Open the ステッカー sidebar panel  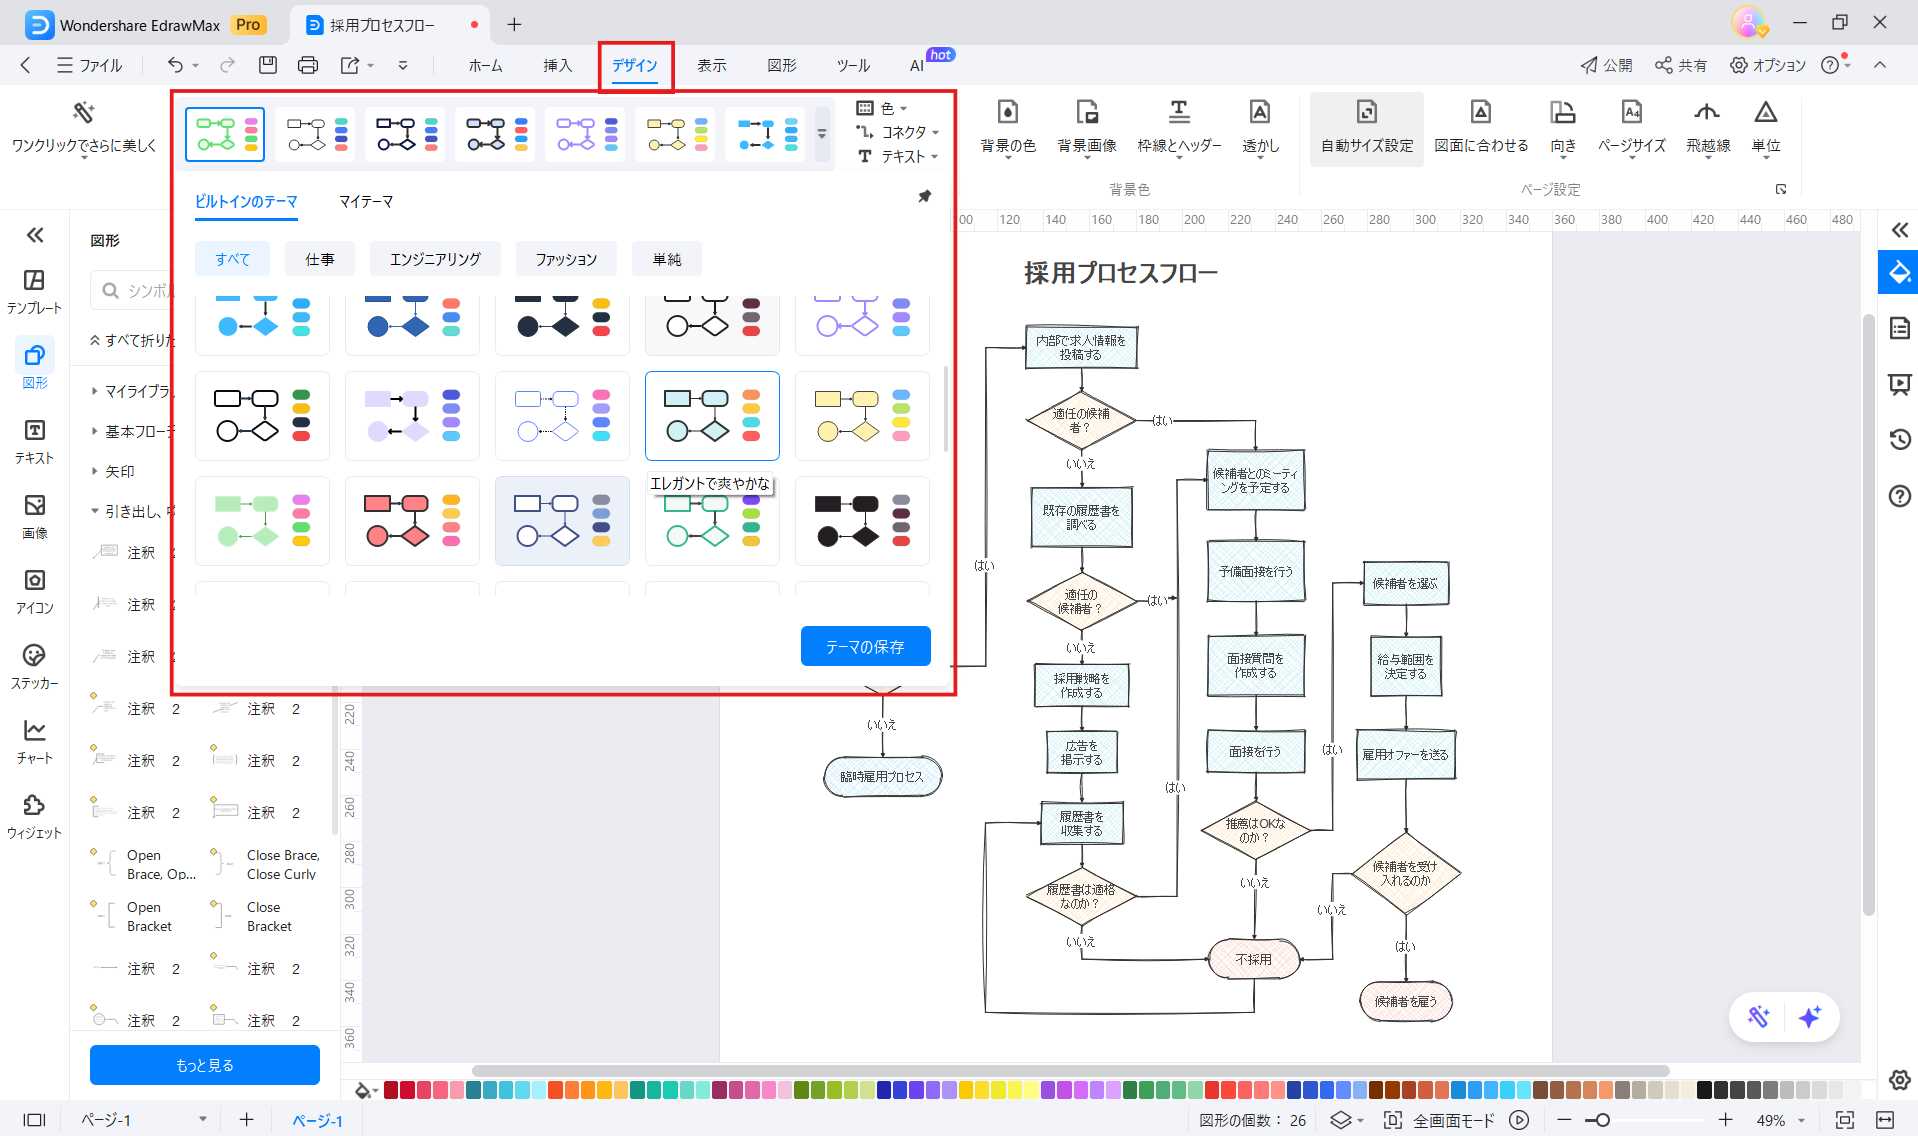click(34, 666)
